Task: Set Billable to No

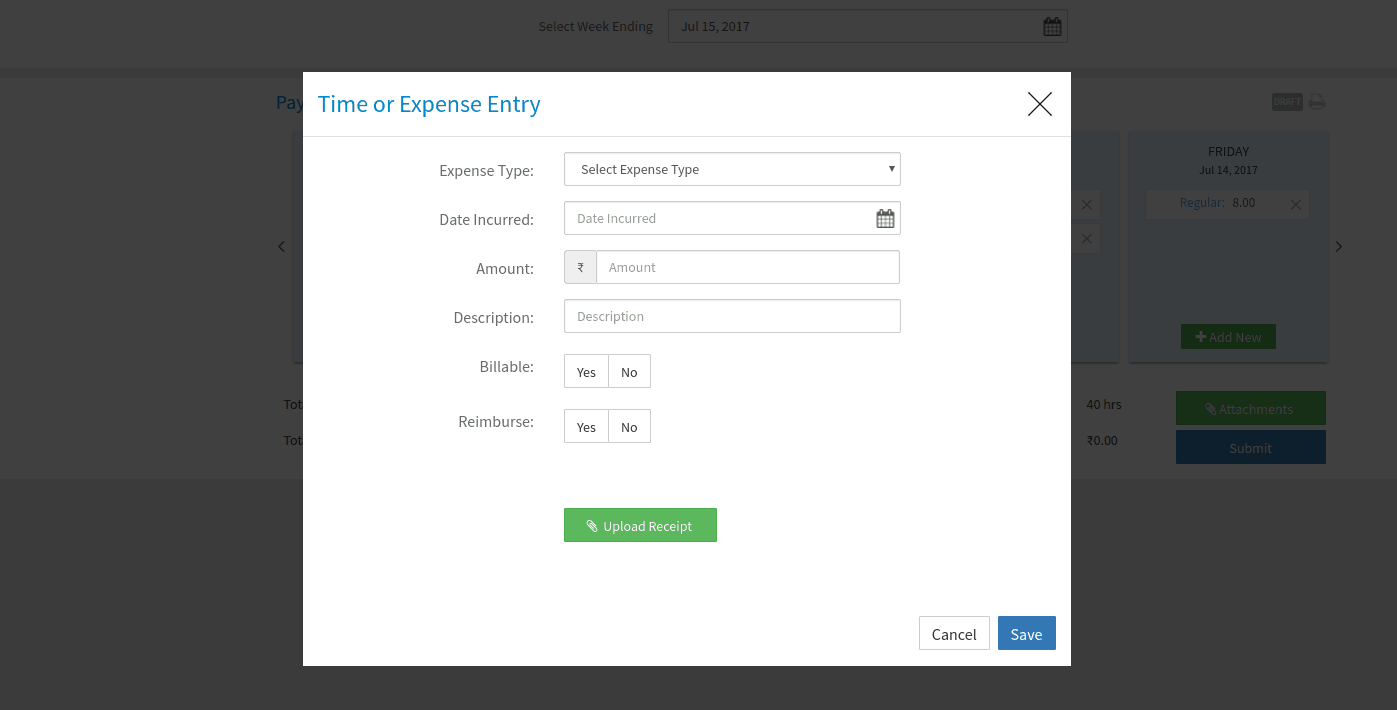Action: [x=629, y=372]
